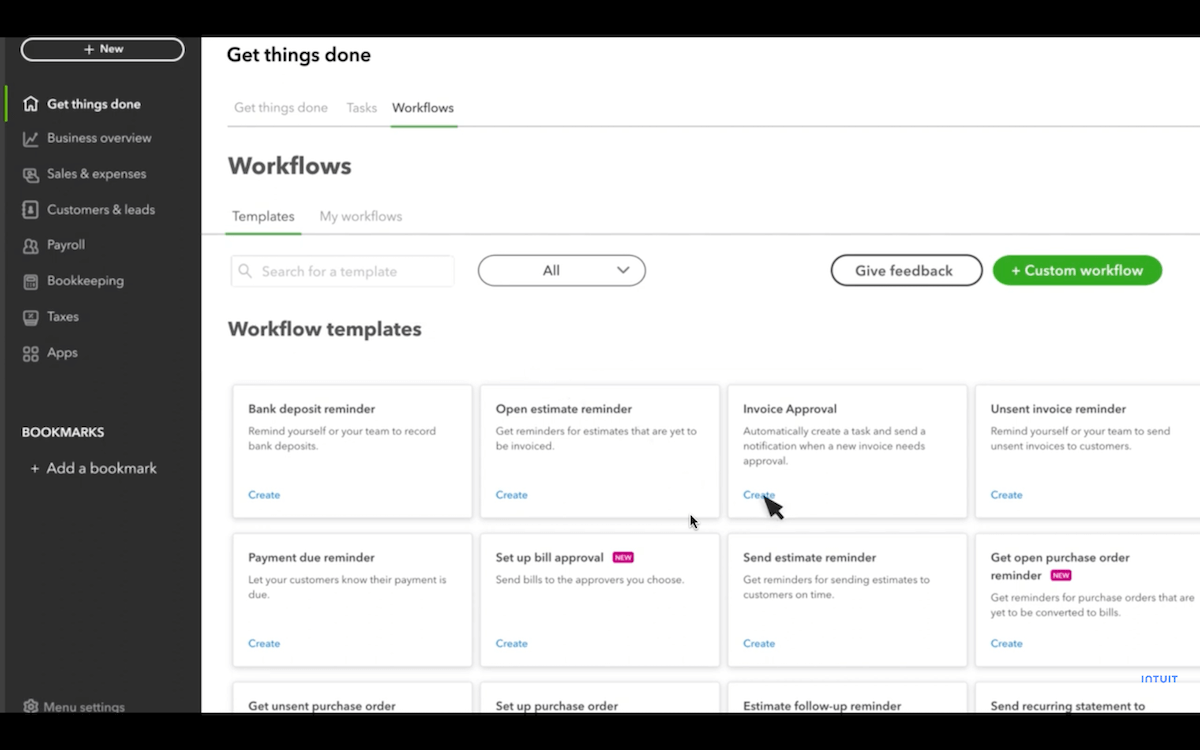Click Create on Get open purchase order reminder
The width and height of the screenshot is (1200, 750).
click(1006, 644)
